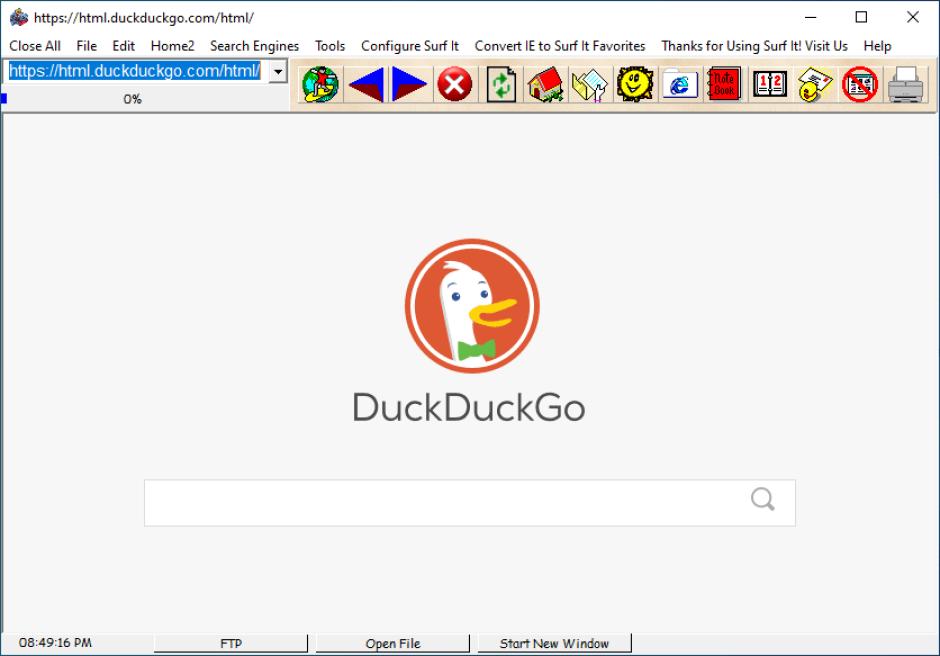Select the URL address bar text field

coord(135,71)
